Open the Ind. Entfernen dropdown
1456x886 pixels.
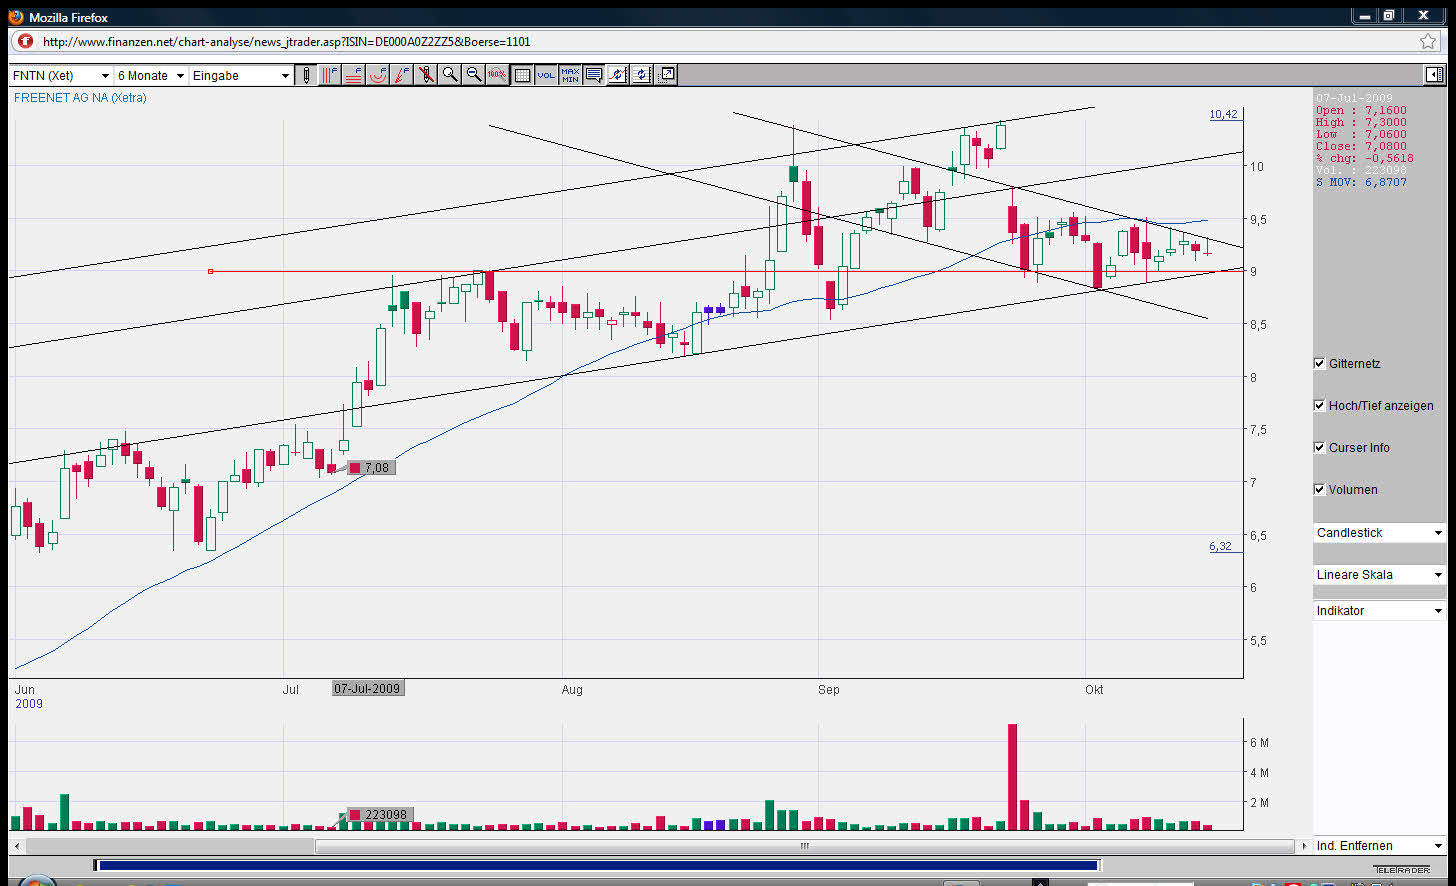[1380, 846]
